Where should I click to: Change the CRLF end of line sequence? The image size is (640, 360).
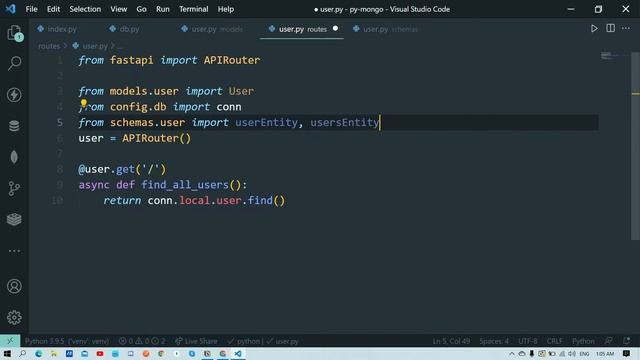tap(555, 341)
